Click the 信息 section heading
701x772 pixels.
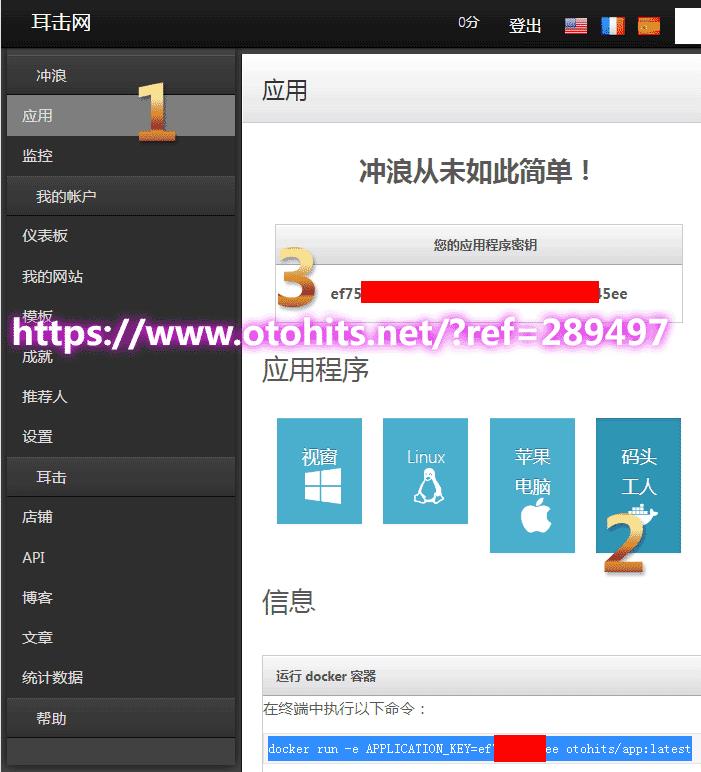[288, 602]
